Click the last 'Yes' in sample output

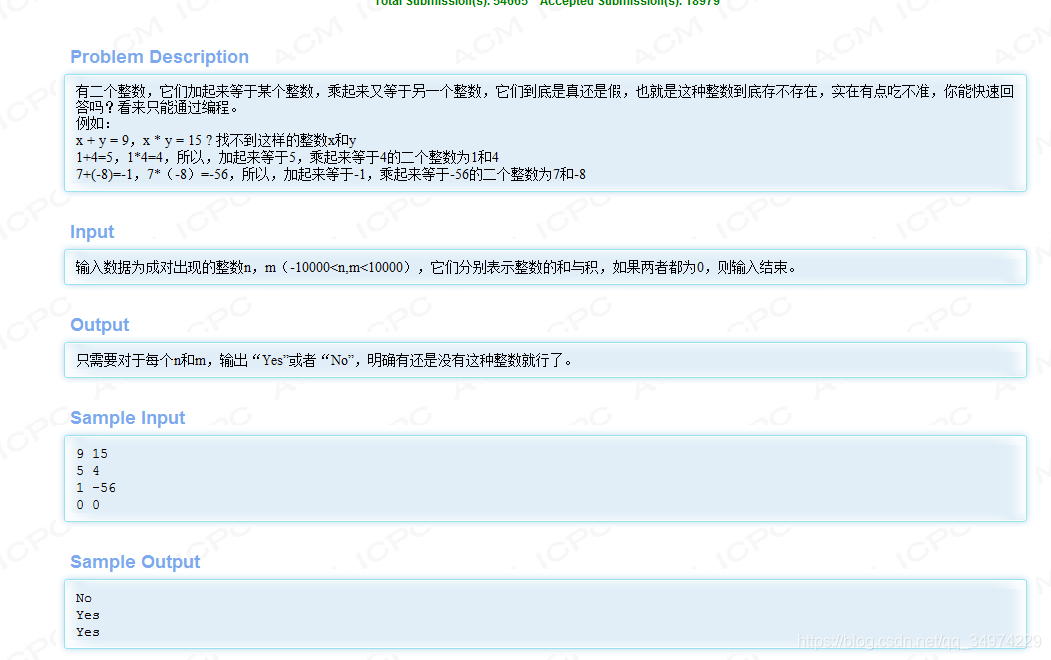(x=88, y=633)
